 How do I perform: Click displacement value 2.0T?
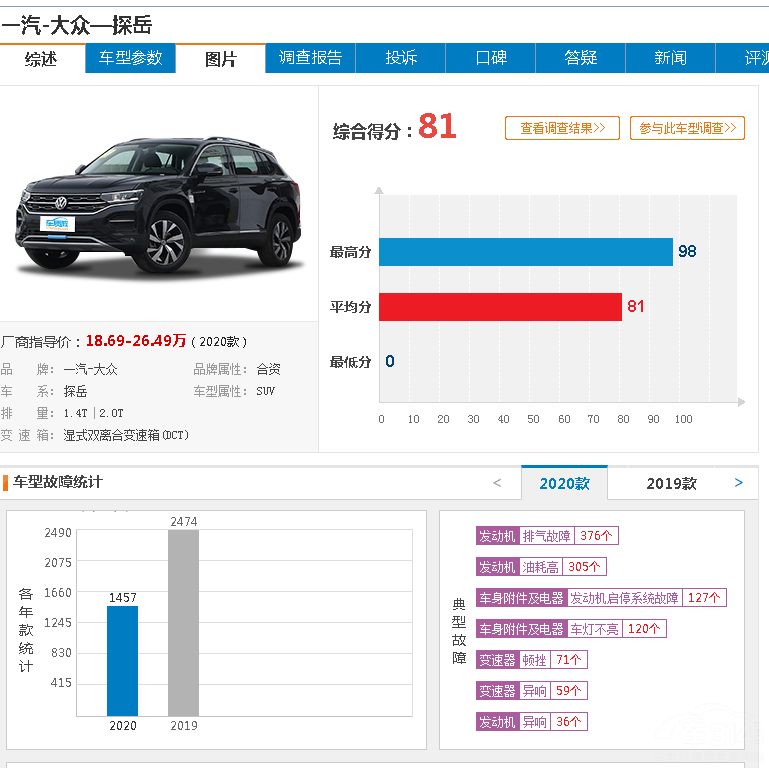coord(111,413)
